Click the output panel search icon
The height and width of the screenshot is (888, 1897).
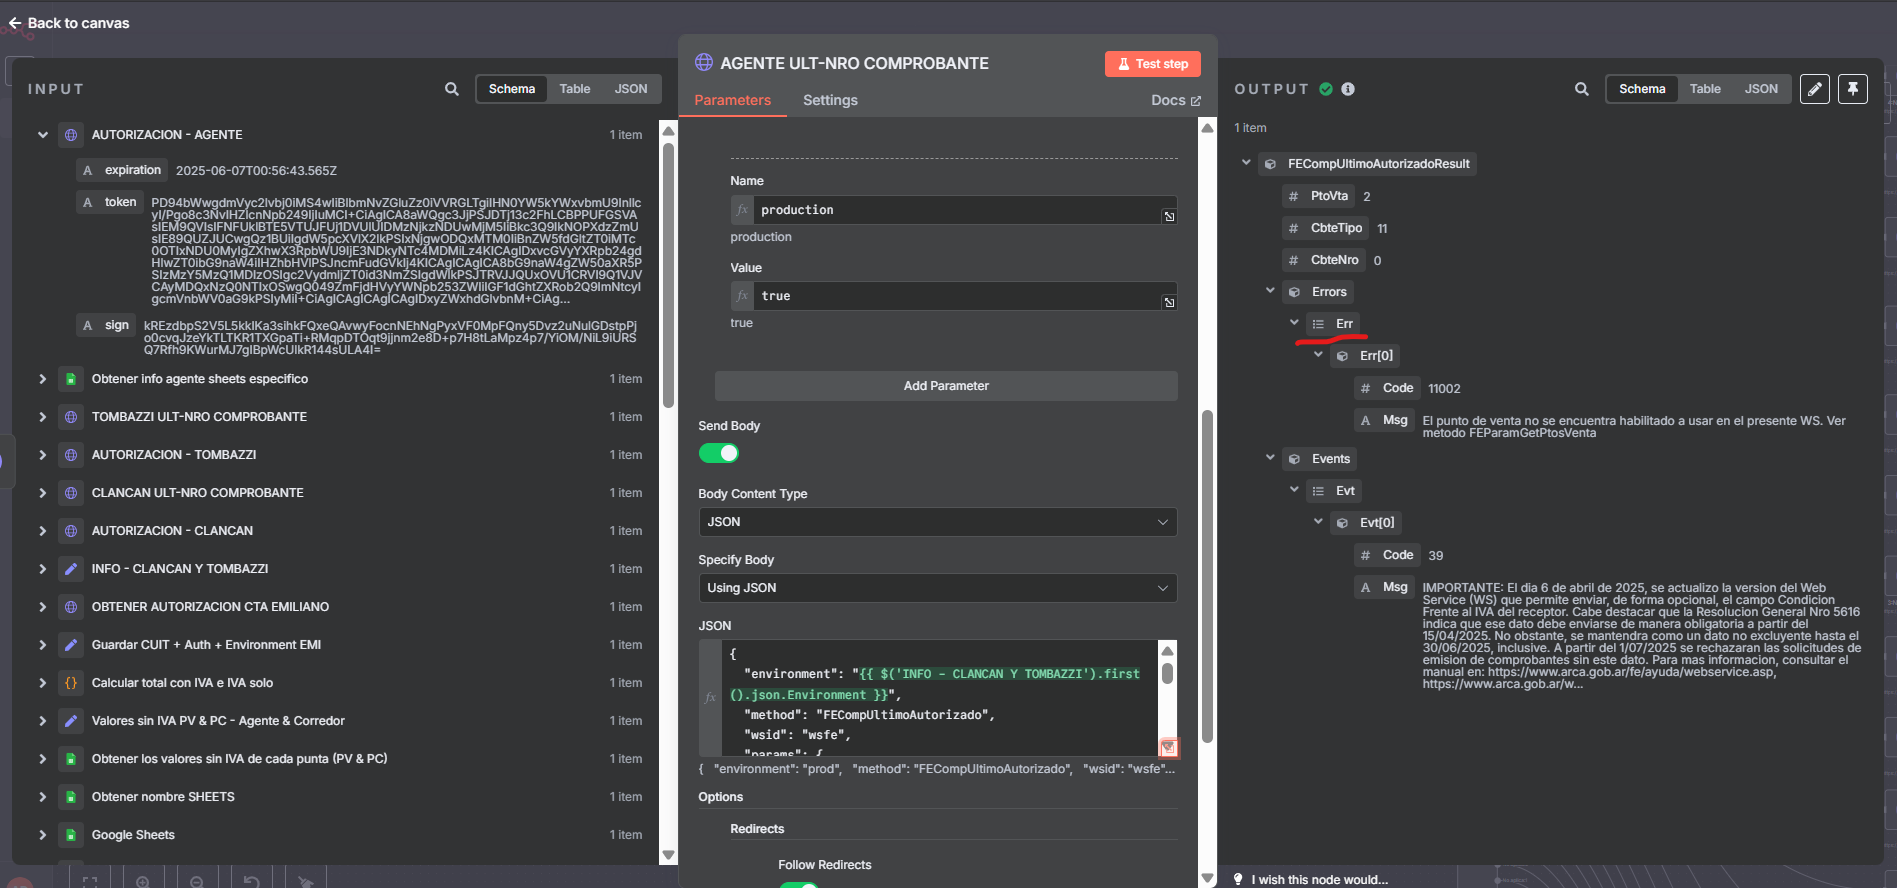1581,89
